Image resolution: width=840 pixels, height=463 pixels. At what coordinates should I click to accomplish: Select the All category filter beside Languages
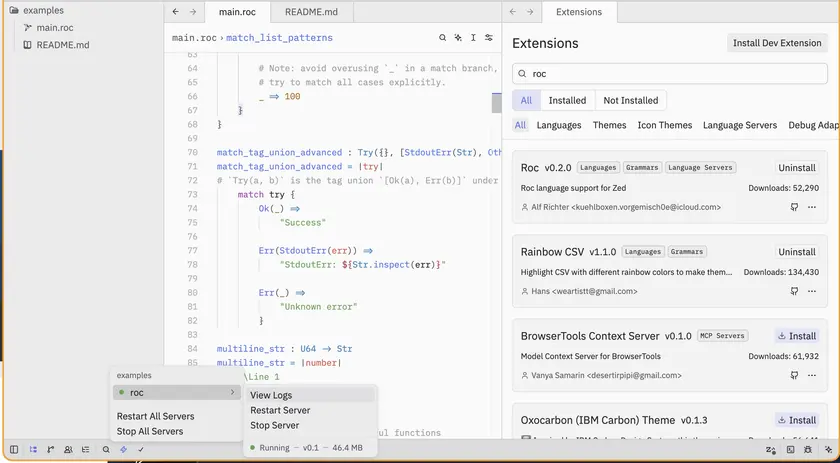[520, 125]
